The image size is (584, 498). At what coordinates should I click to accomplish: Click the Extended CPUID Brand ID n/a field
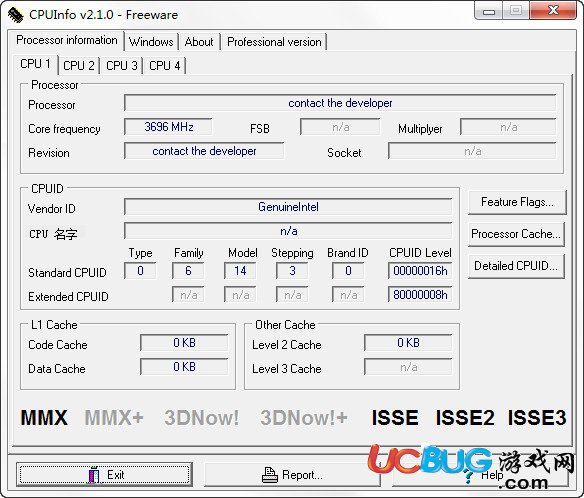point(348,295)
